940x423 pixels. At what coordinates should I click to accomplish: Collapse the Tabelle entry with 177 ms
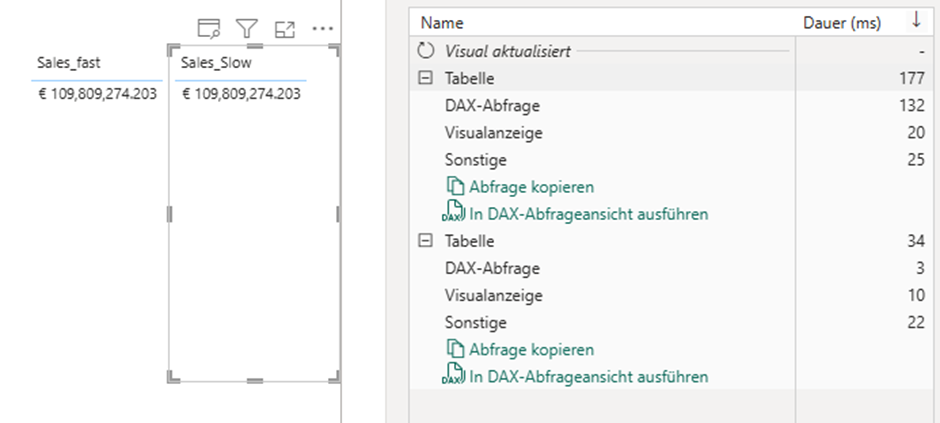coord(426,78)
